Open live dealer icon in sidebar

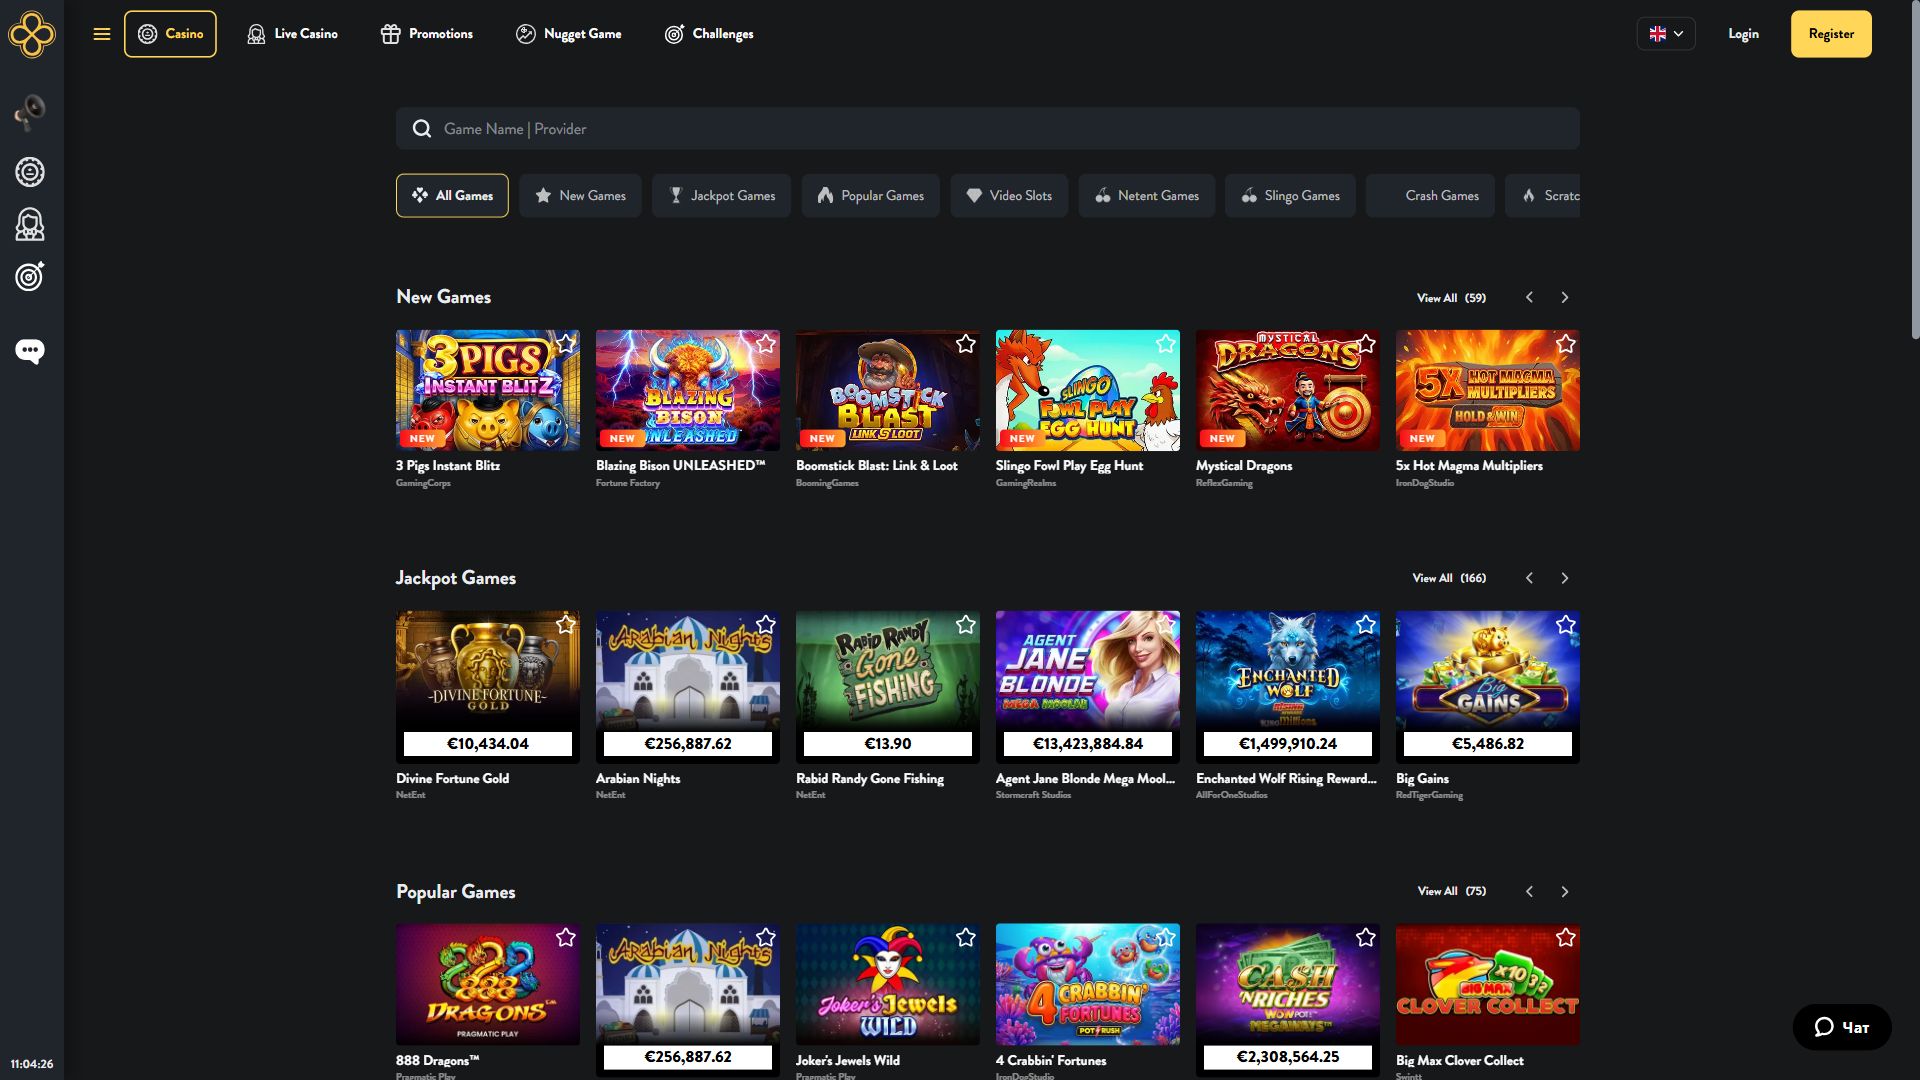(30, 224)
